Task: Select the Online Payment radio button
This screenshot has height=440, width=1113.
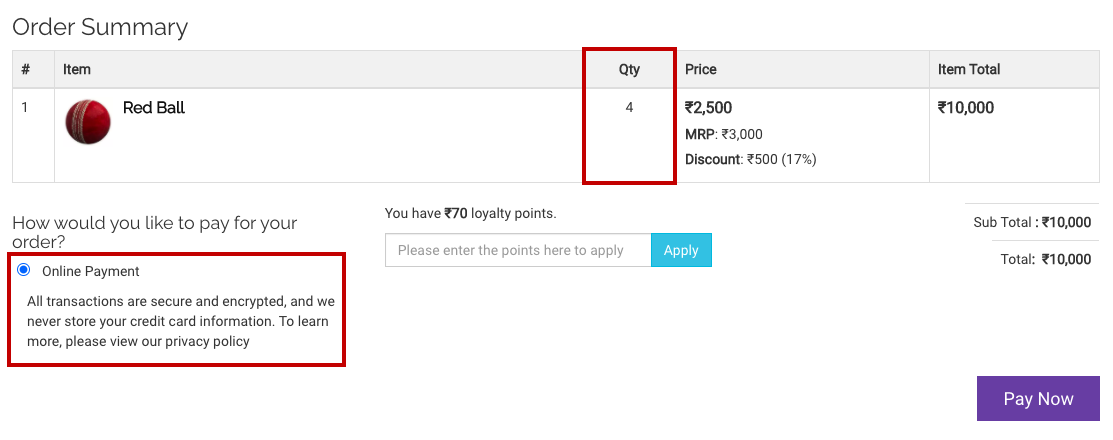Action: coord(24,270)
